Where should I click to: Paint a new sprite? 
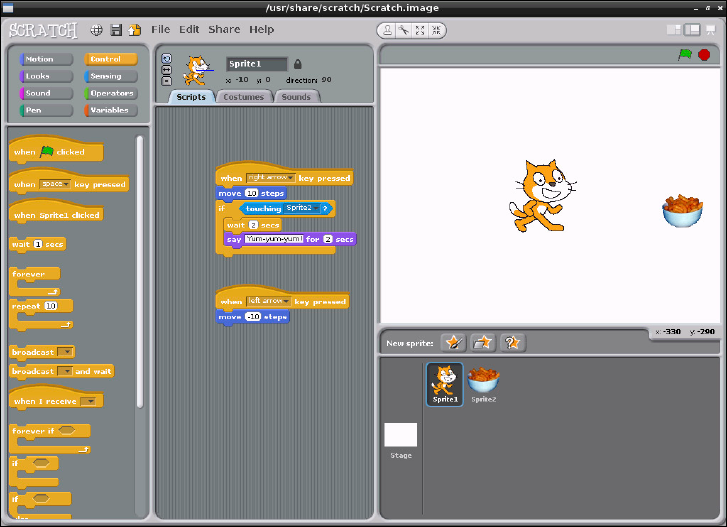(x=453, y=343)
